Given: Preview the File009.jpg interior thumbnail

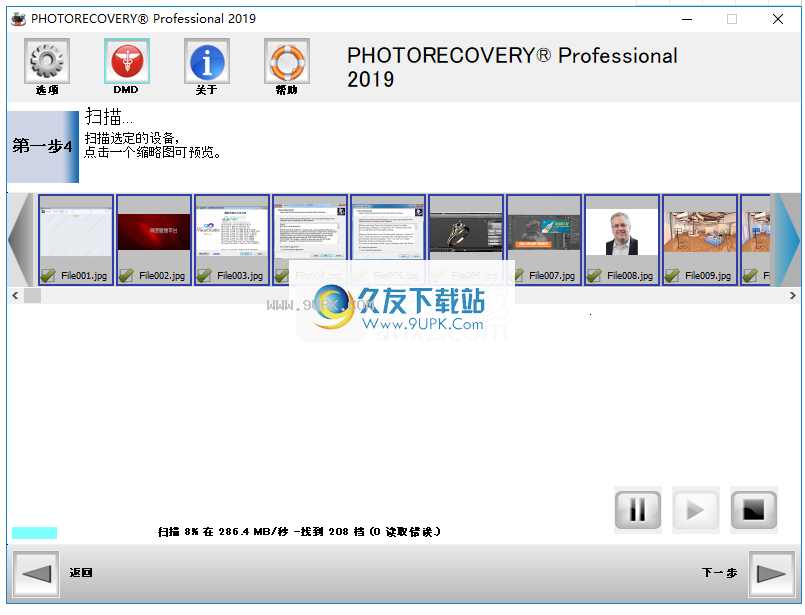Looking at the screenshot, I should [x=700, y=232].
